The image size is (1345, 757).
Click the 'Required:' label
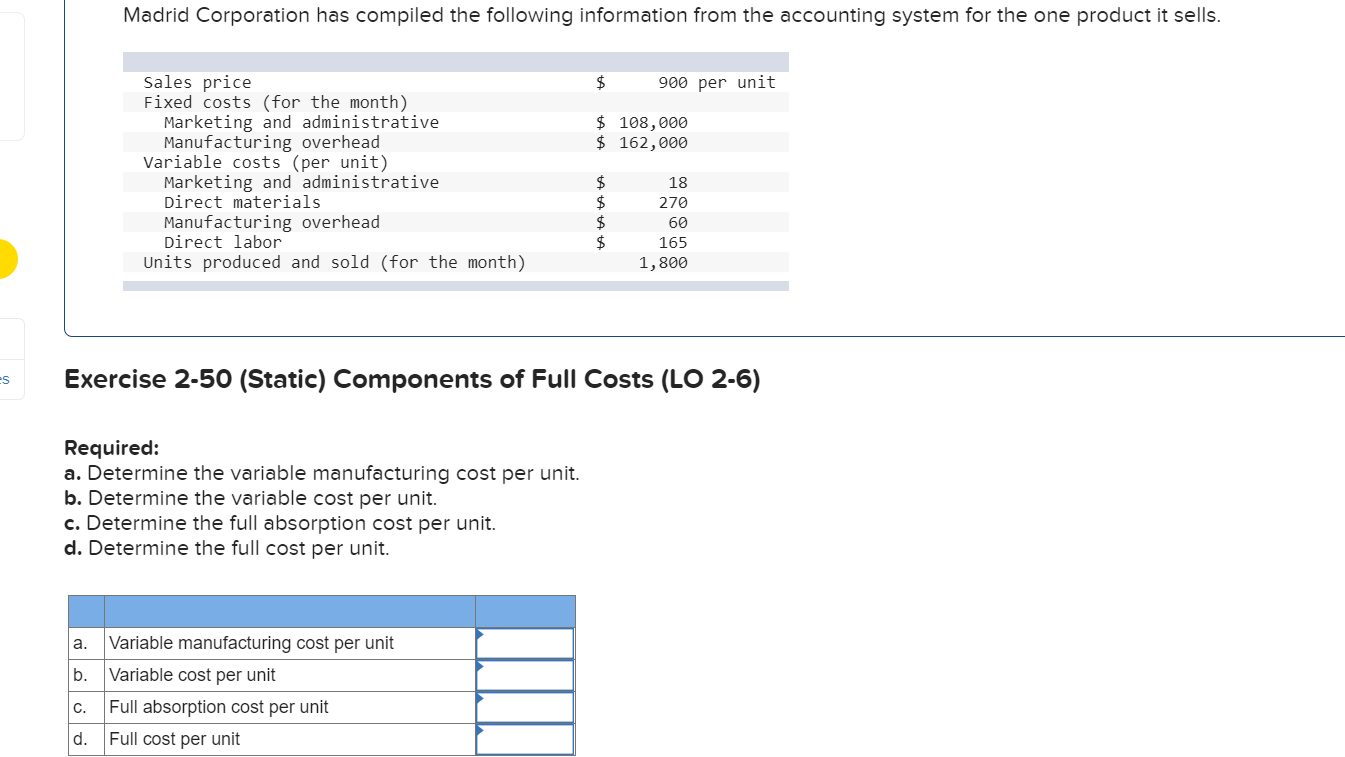pyautogui.click(x=112, y=448)
